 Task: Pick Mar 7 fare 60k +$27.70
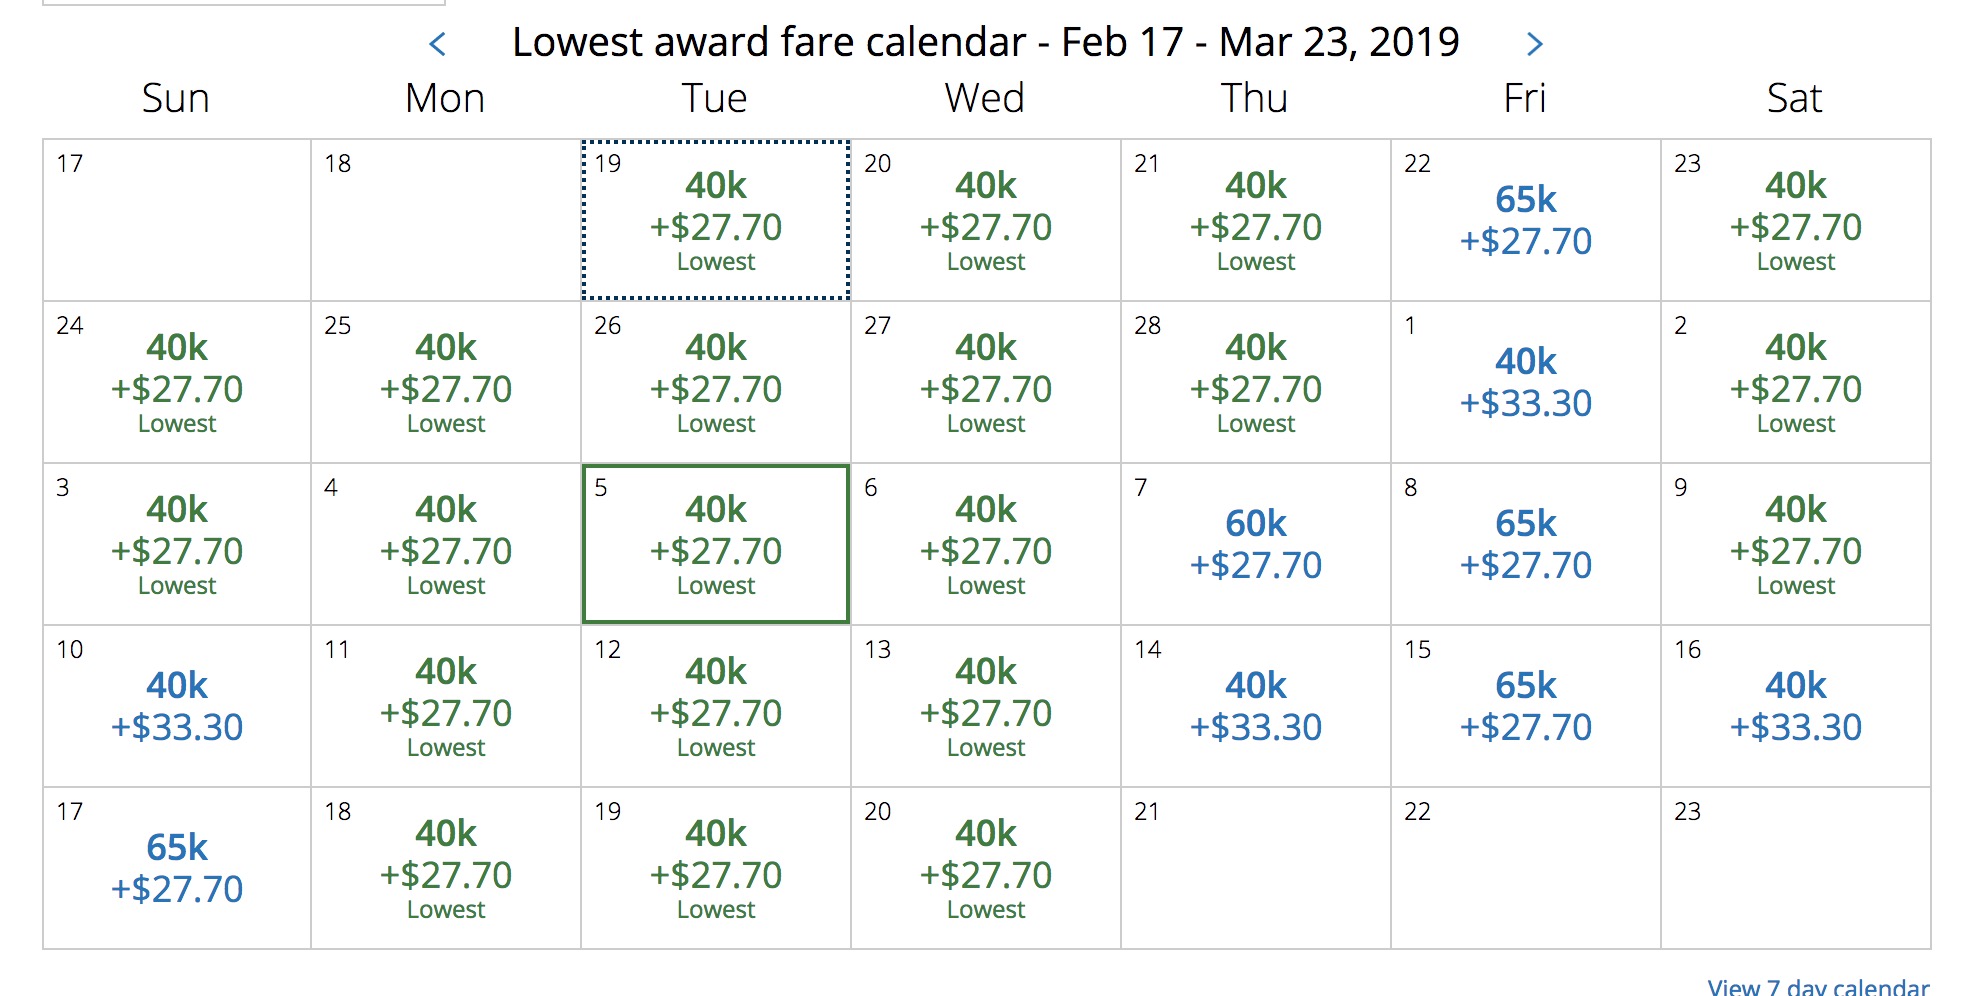pos(1256,545)
